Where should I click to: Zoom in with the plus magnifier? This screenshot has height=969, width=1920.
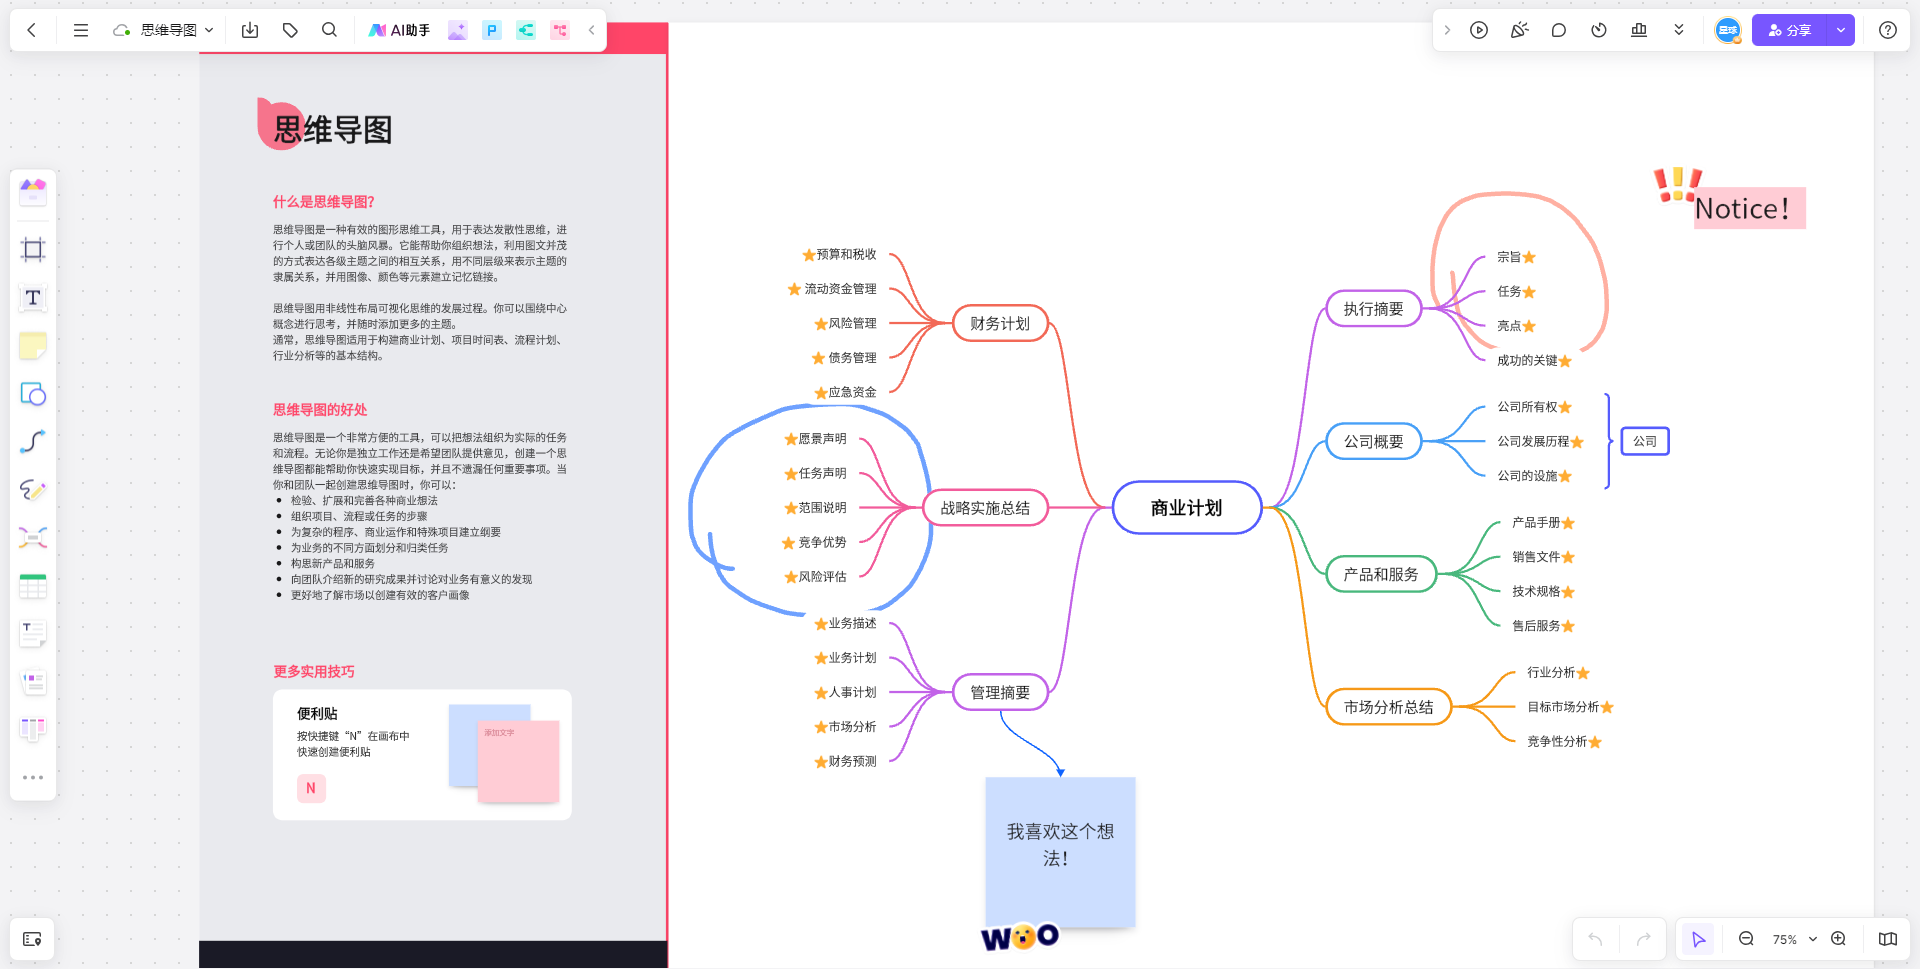[x=1838, y=939]
